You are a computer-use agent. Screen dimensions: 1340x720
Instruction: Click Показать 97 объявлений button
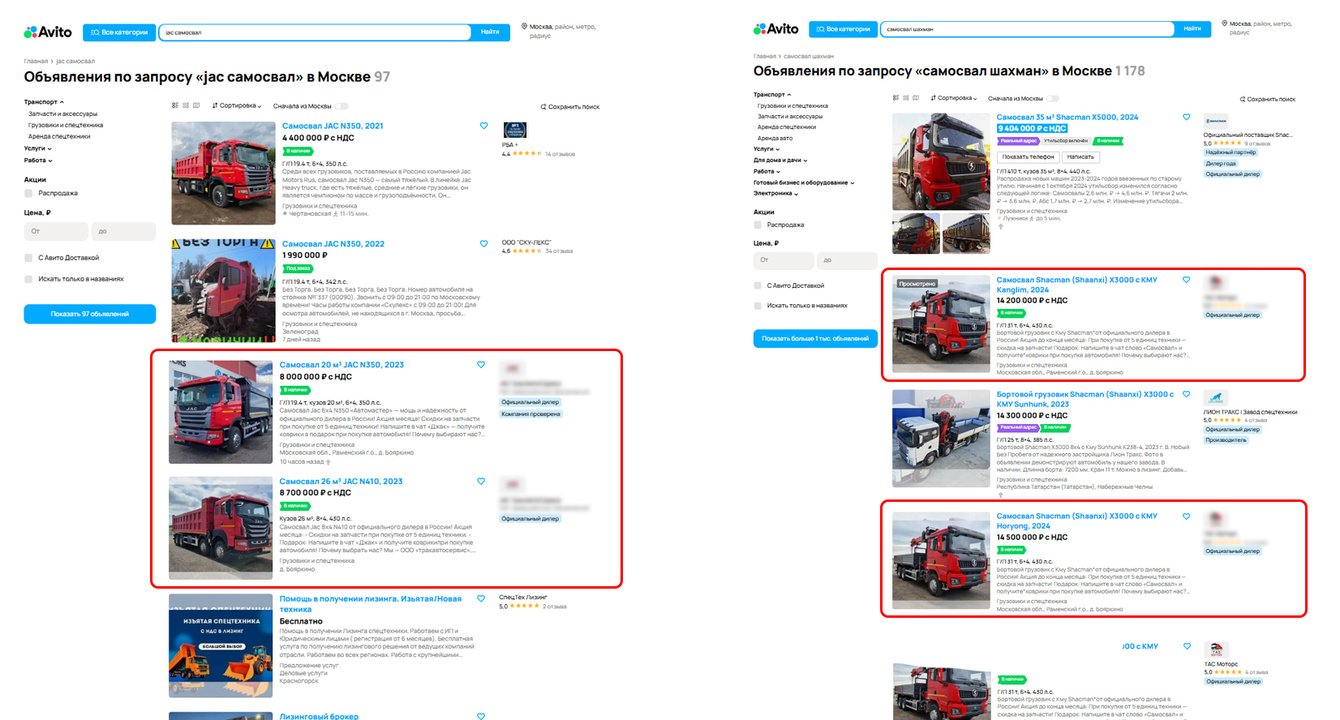pos(90,314)
